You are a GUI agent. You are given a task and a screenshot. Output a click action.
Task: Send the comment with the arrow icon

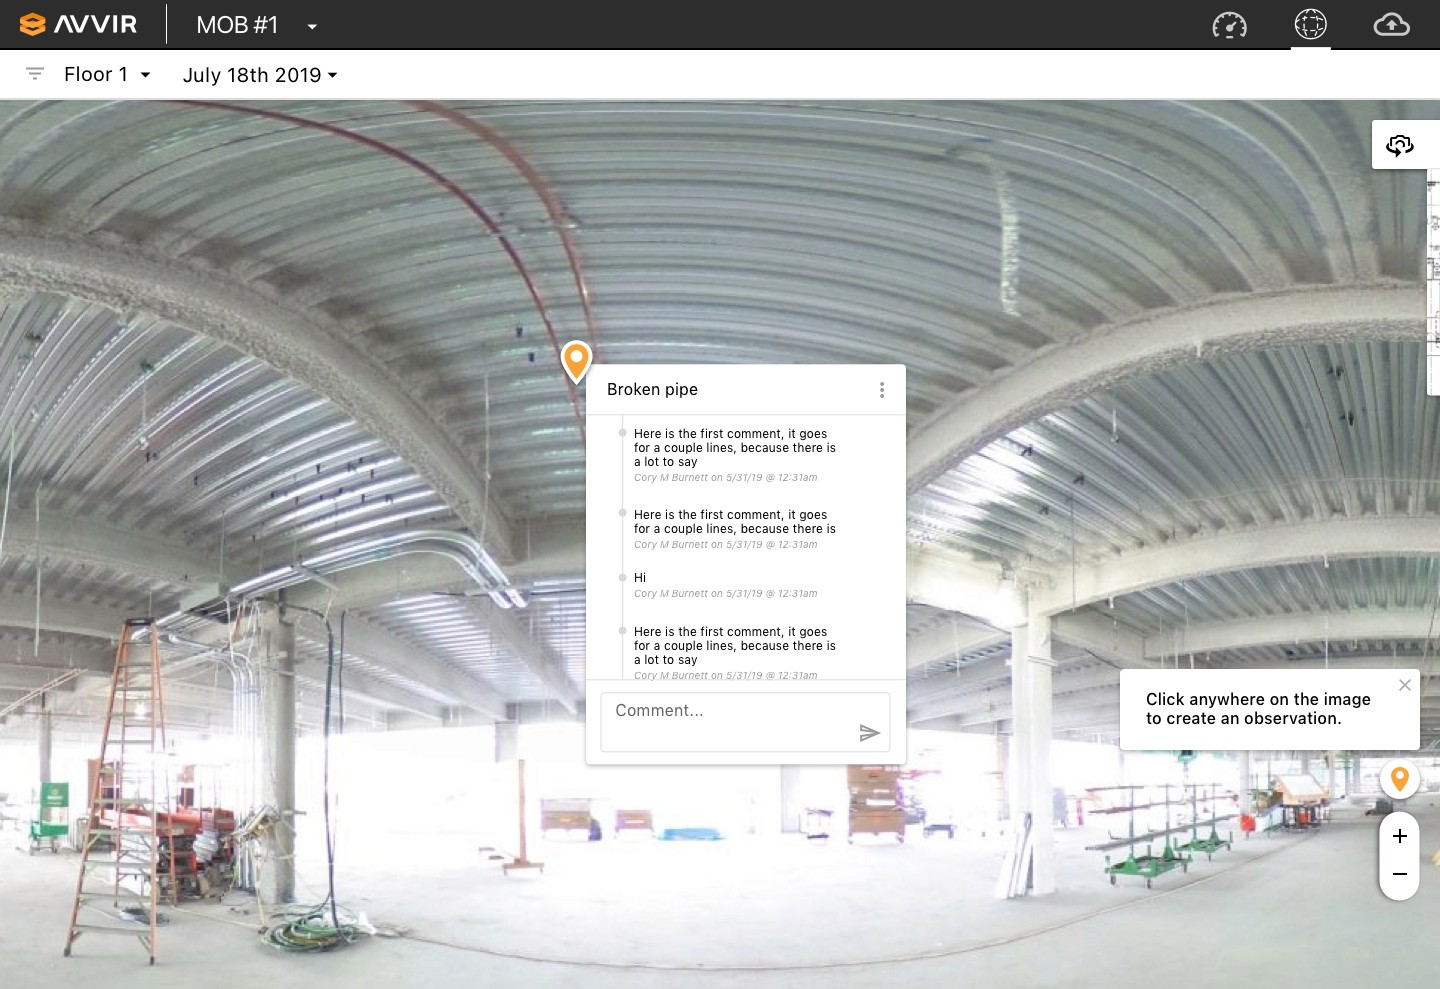[869, 732]
